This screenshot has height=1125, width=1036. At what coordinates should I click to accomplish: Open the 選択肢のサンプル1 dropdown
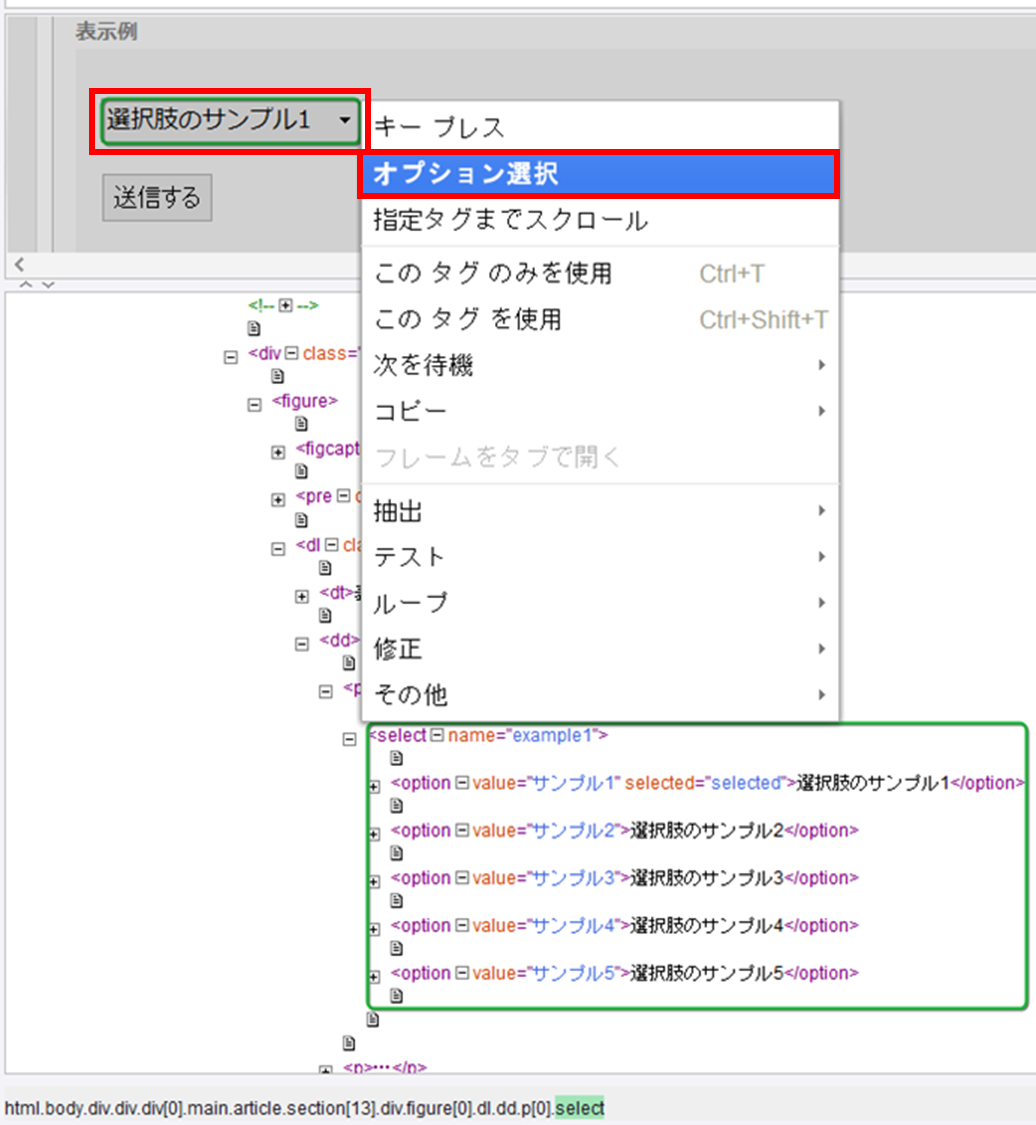click(x=230, y=121)
